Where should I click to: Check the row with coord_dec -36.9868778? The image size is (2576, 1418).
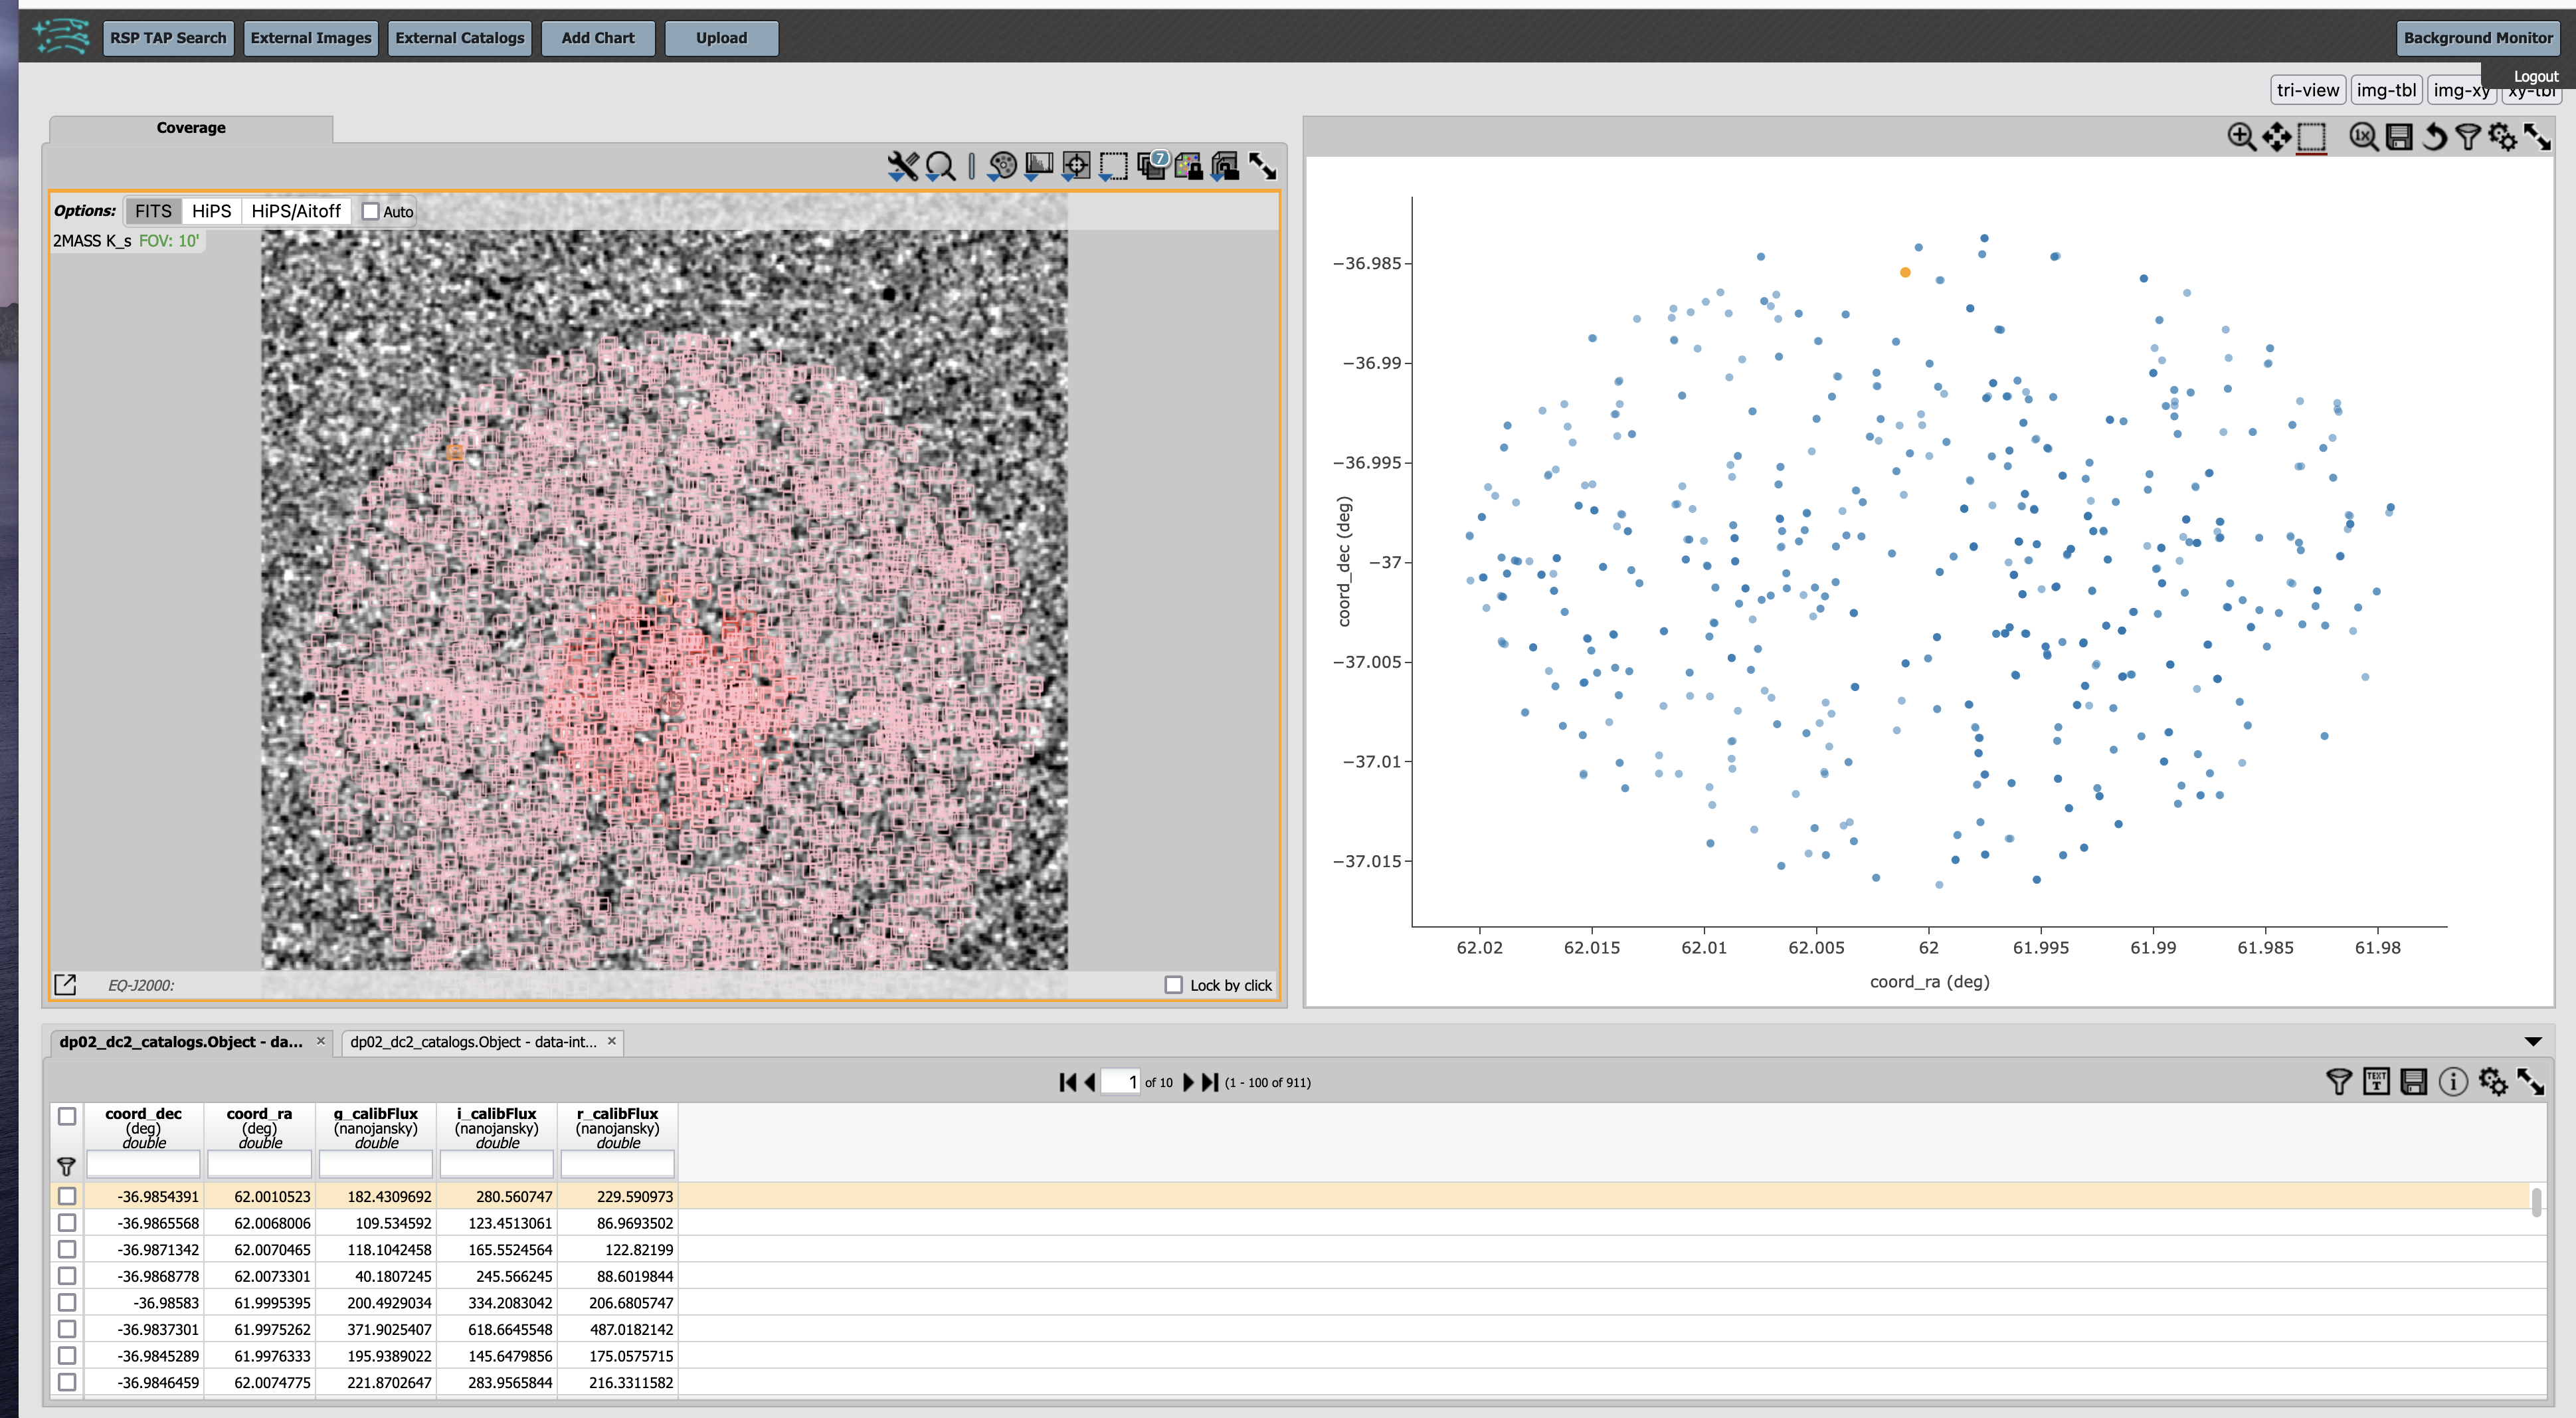[67, 1276]
